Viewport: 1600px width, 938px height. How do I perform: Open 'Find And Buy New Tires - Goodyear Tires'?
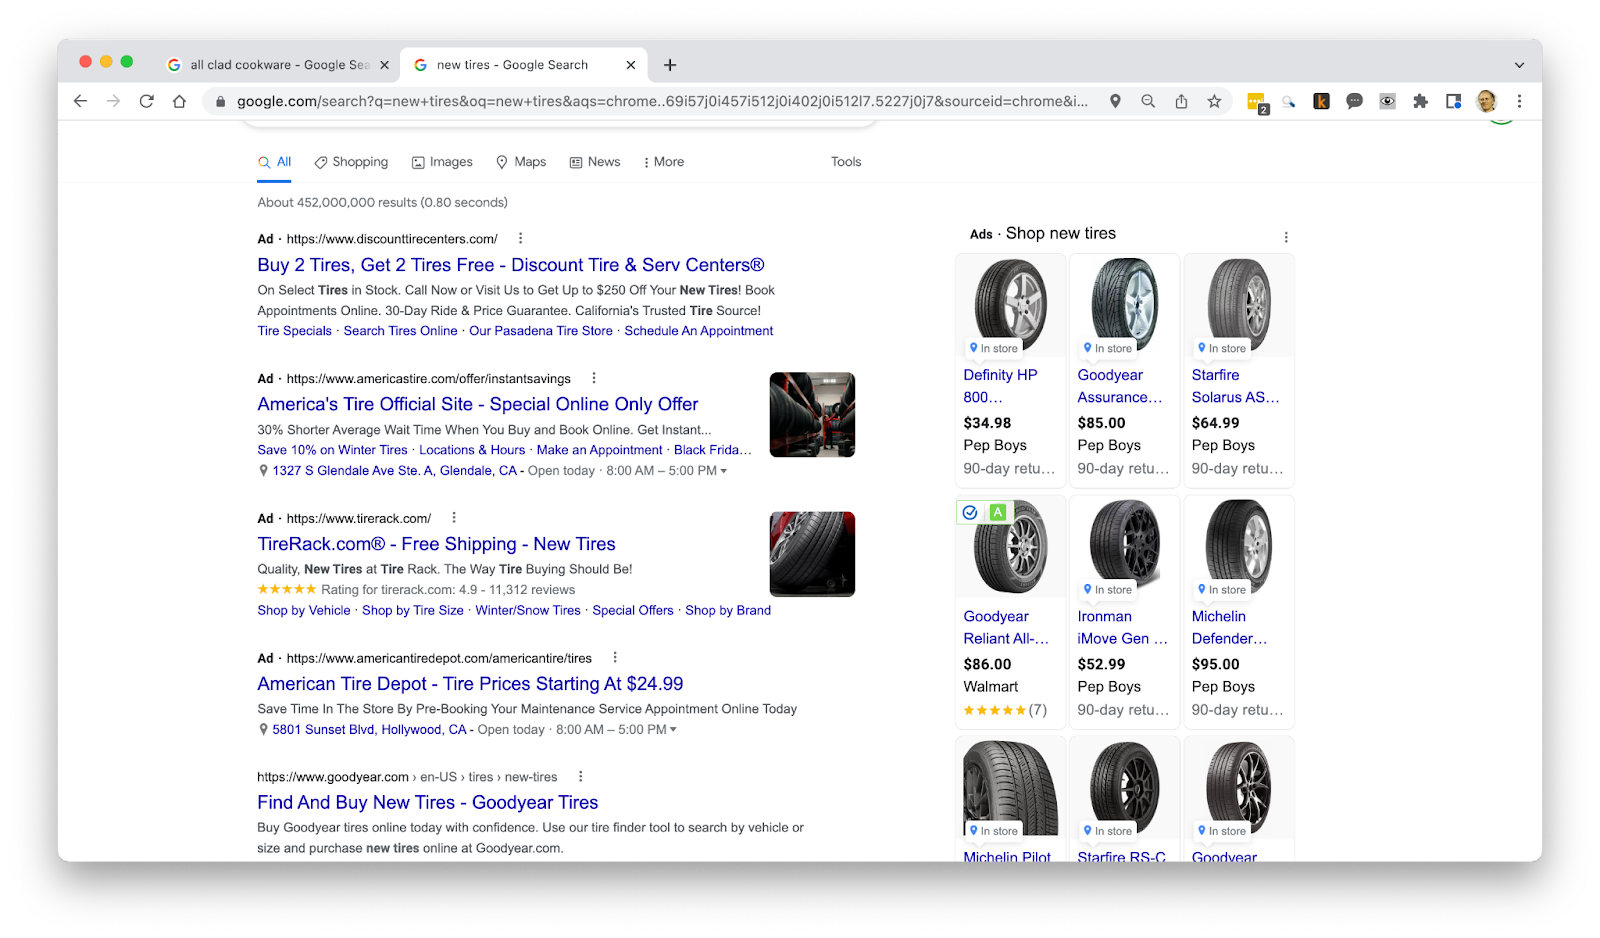(428, 802)
